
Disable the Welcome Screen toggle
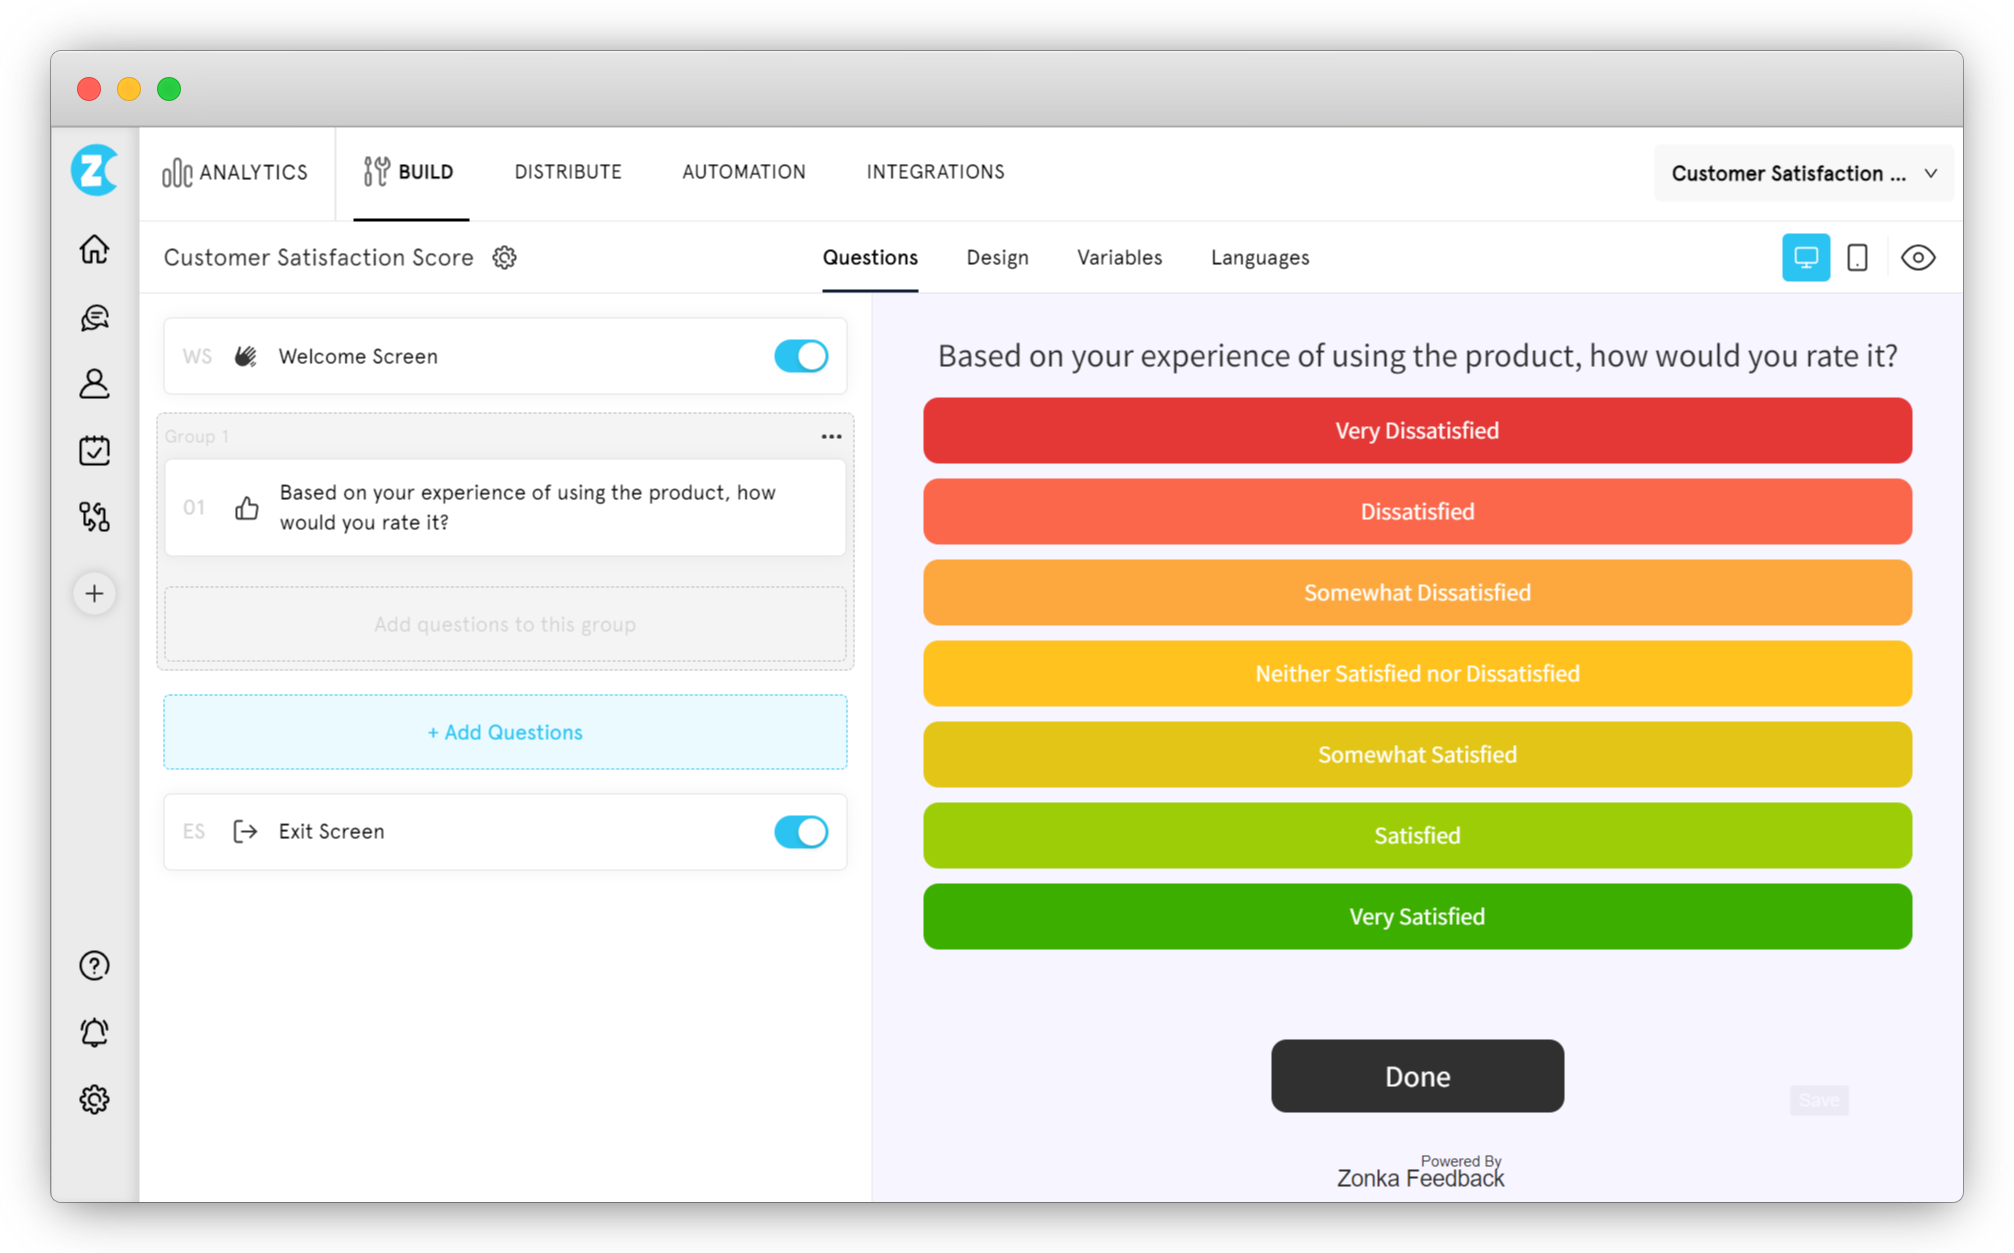[x=800, y=356]
